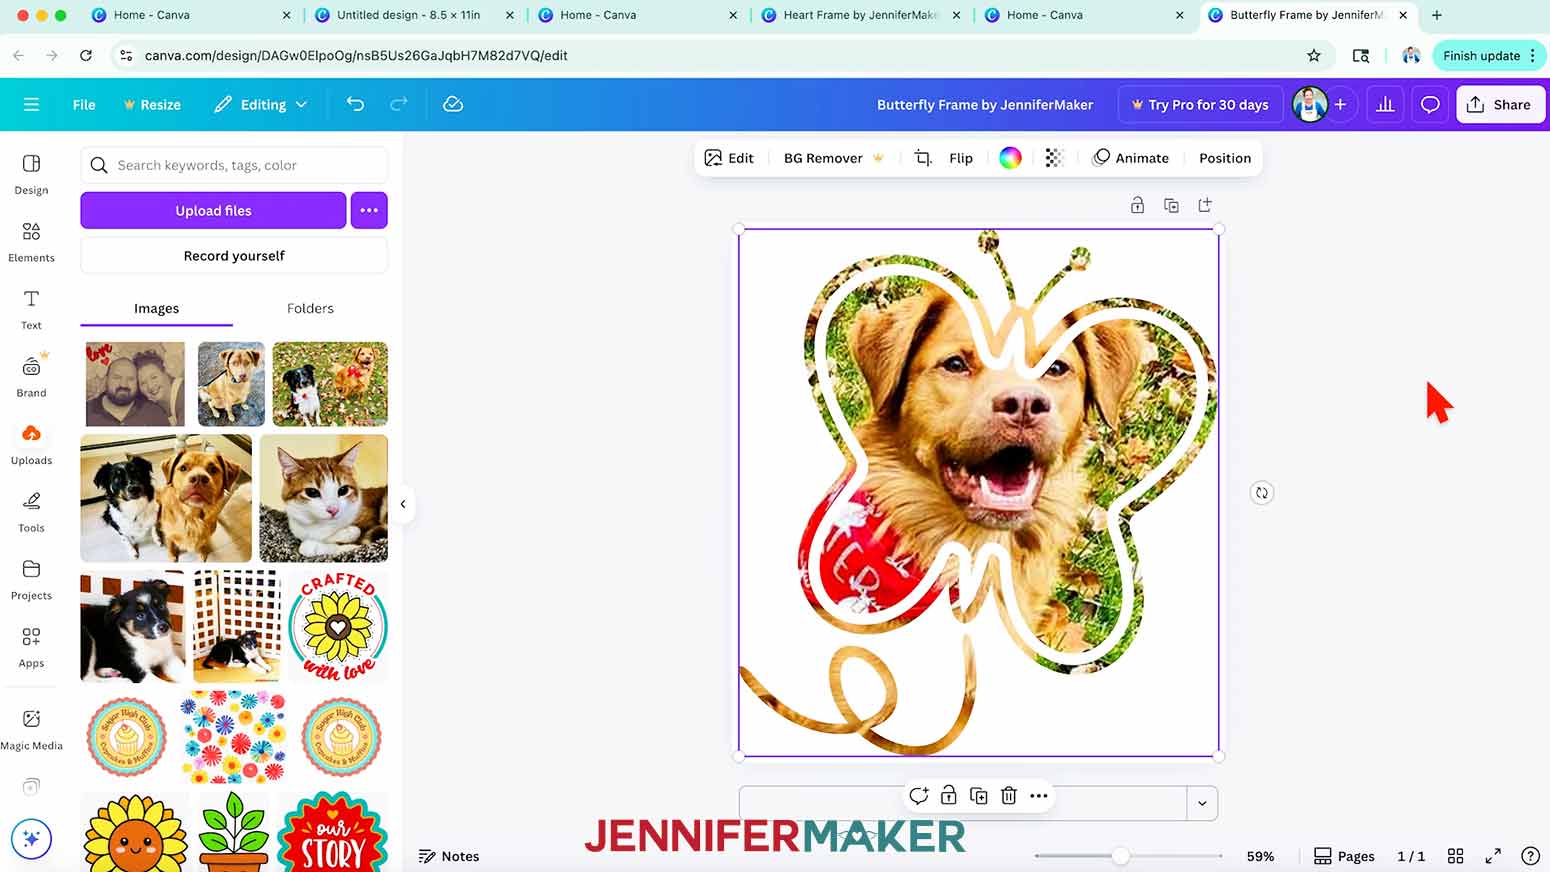Viewport: 1550px width, 872px height.
Task: Open the comments speech bubble icon
Action: point(1430,104)
